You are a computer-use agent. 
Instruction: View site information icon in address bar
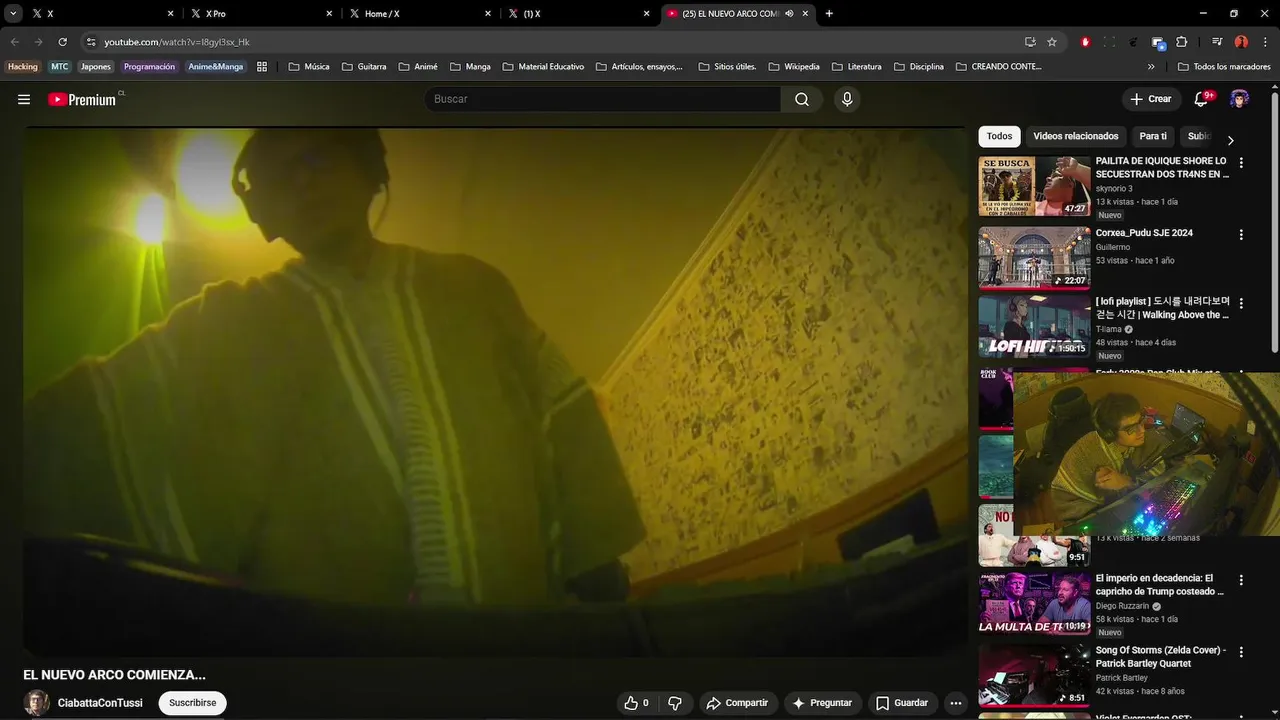91,42
